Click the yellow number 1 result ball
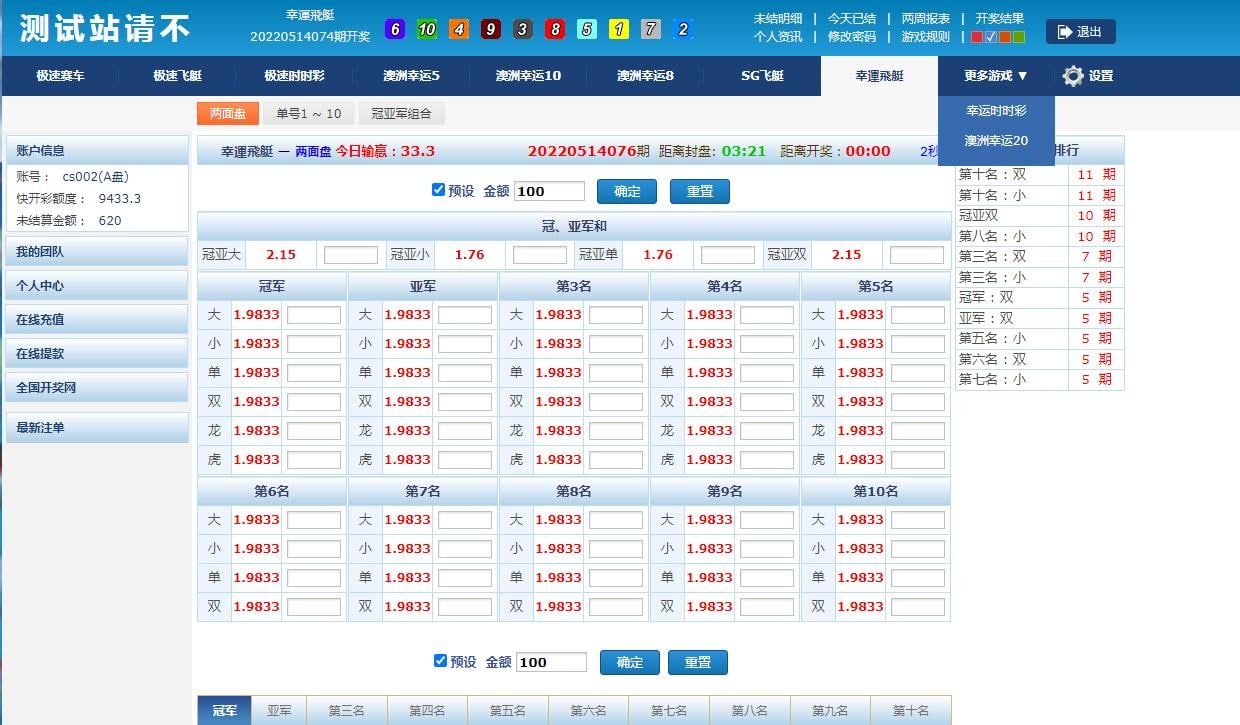 coord(619,29)
